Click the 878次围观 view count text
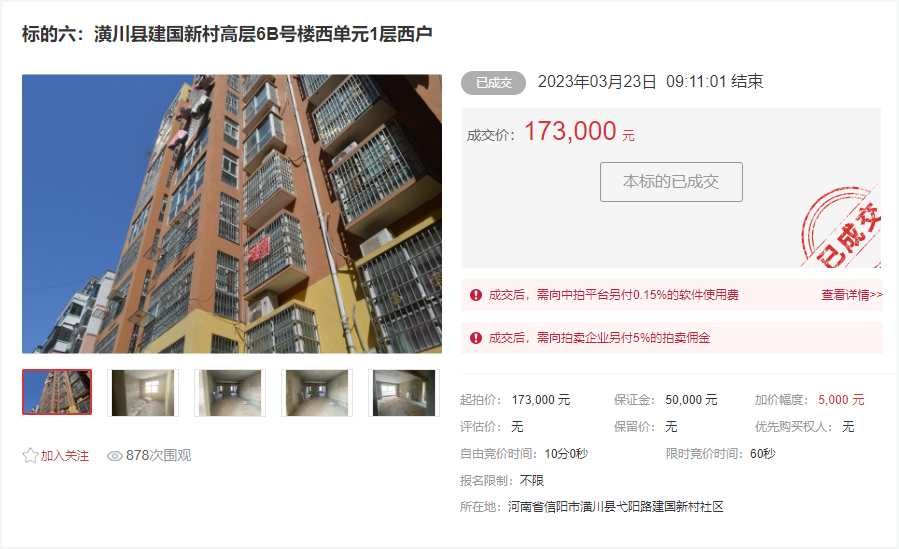 click(x=159, y=456)
